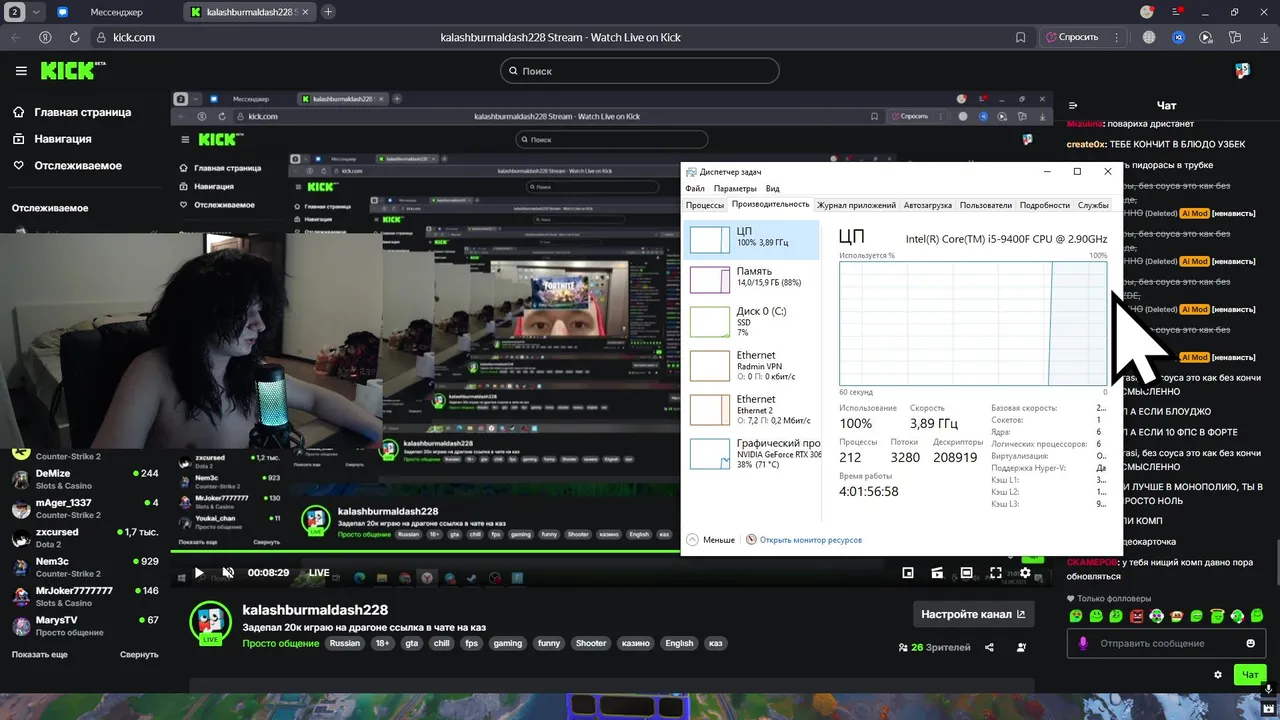Seek on the green stream progress bar

pyautogui.click(x=610, y=552)
